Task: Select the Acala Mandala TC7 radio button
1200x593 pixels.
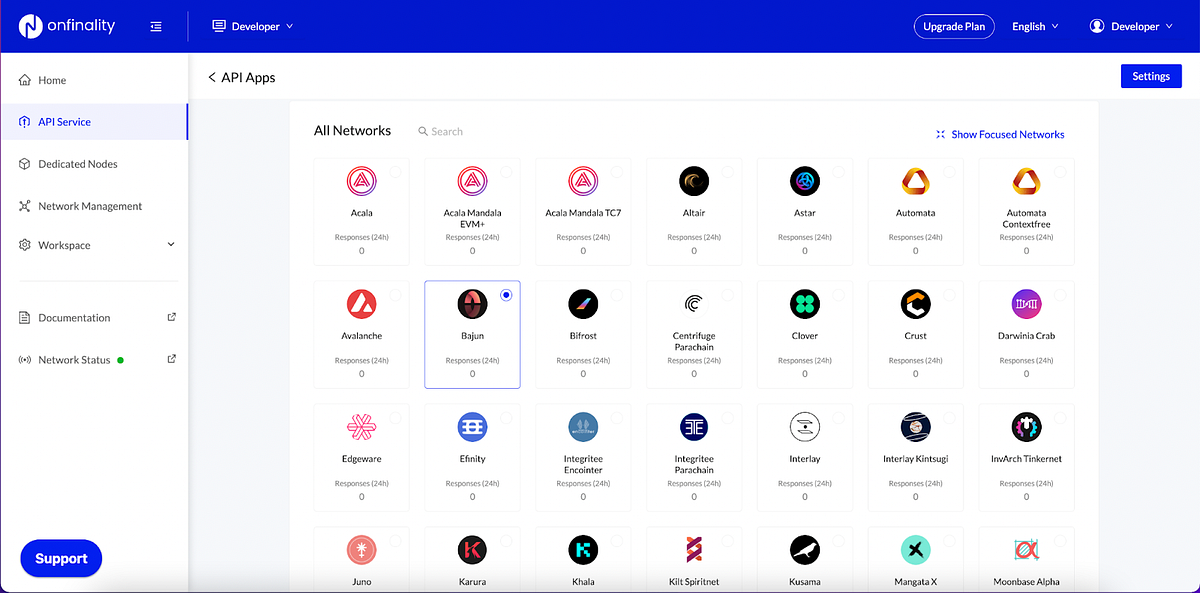Action: tap(617, 172)
